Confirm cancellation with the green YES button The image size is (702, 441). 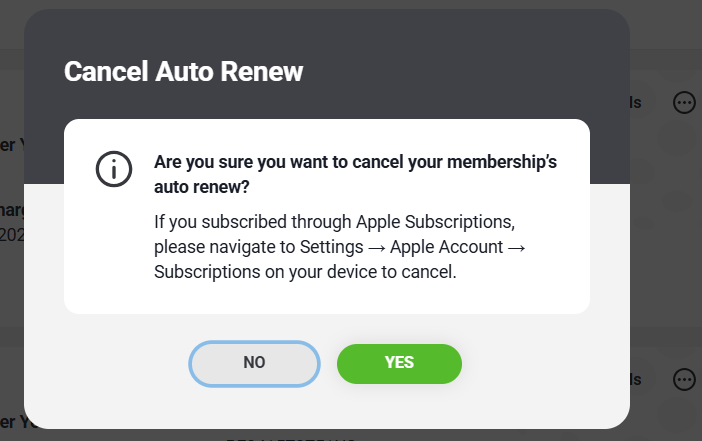(399, 364)
